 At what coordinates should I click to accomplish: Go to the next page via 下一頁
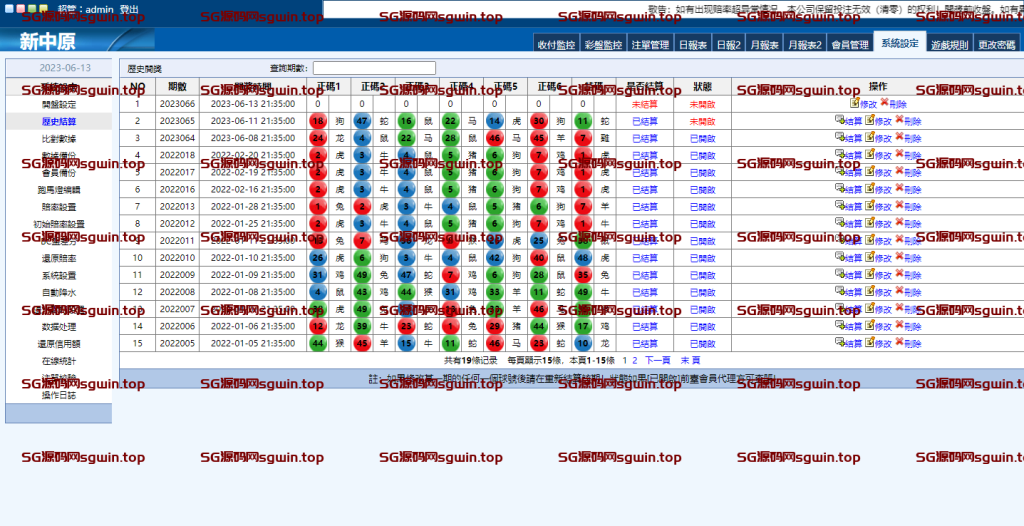click(x=657, y=360)
